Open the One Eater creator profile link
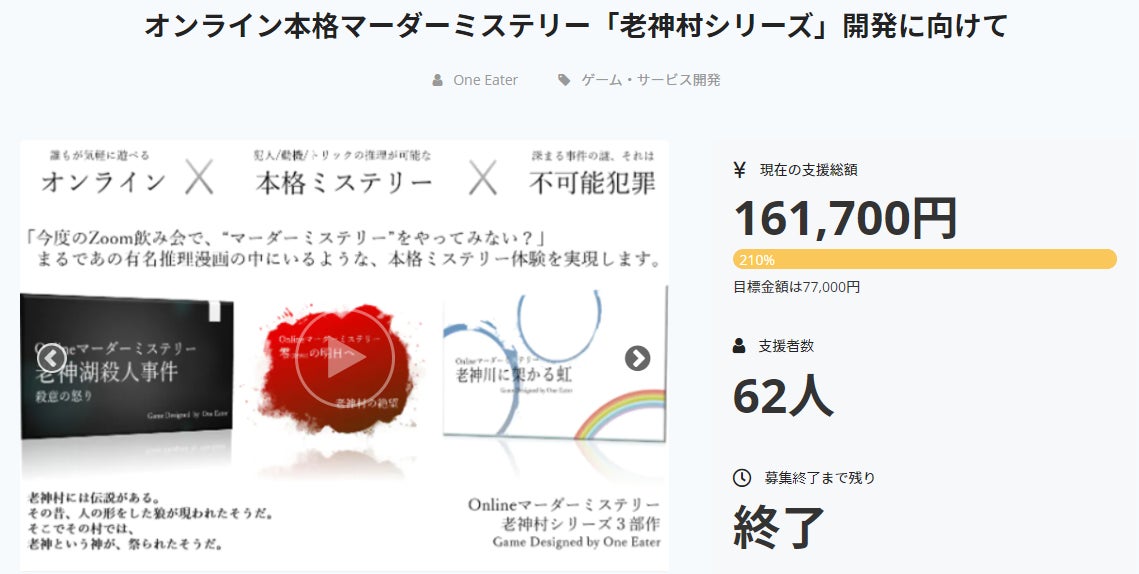The image size is (1139, 574). click(x=485, y=80)
